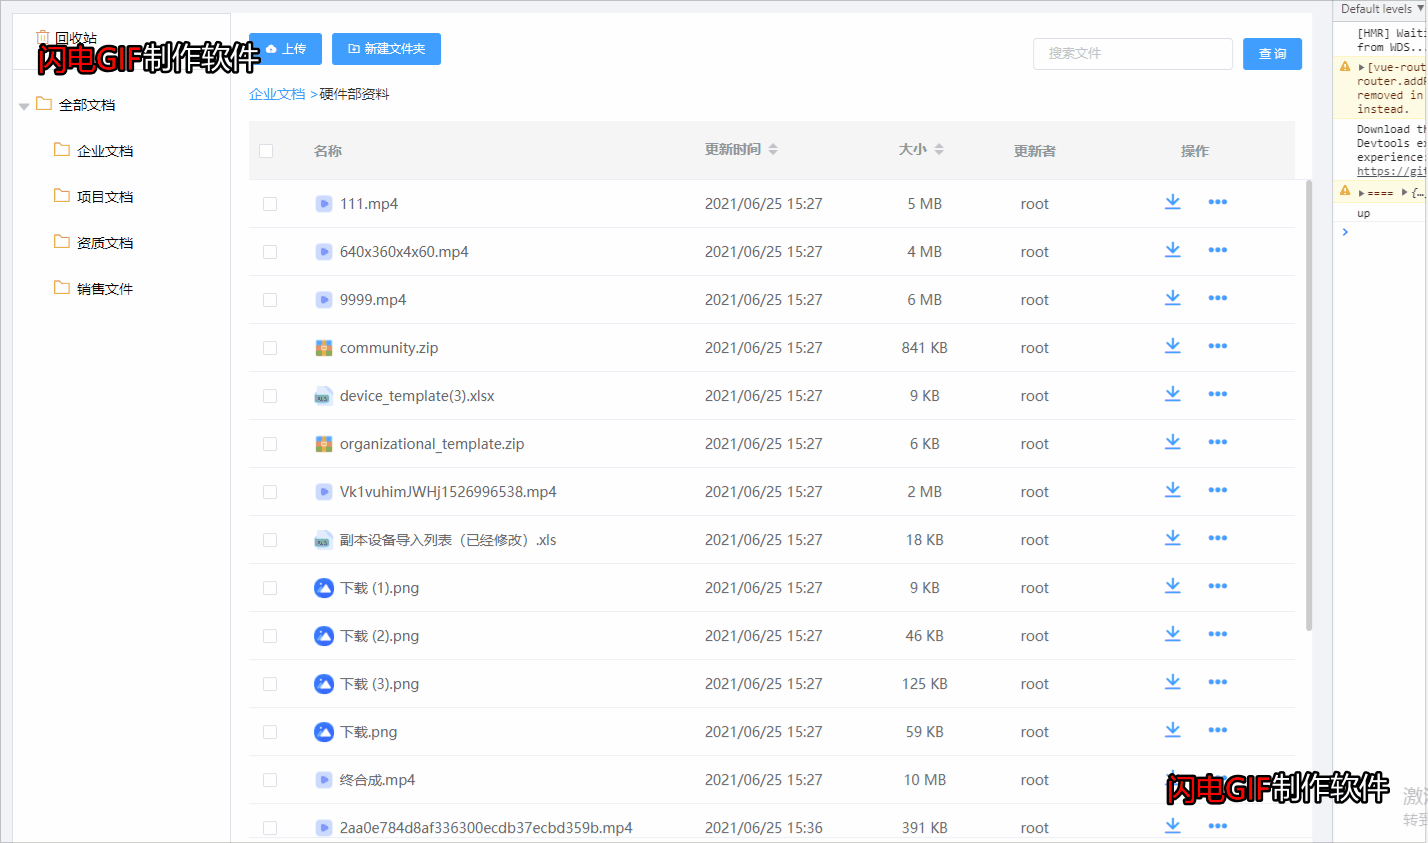This screenshot has width=1428, height=843.
Task: Open more actions for Vk1vuhimJWHj1526996538.mp4
Action: pos(1217,490)
